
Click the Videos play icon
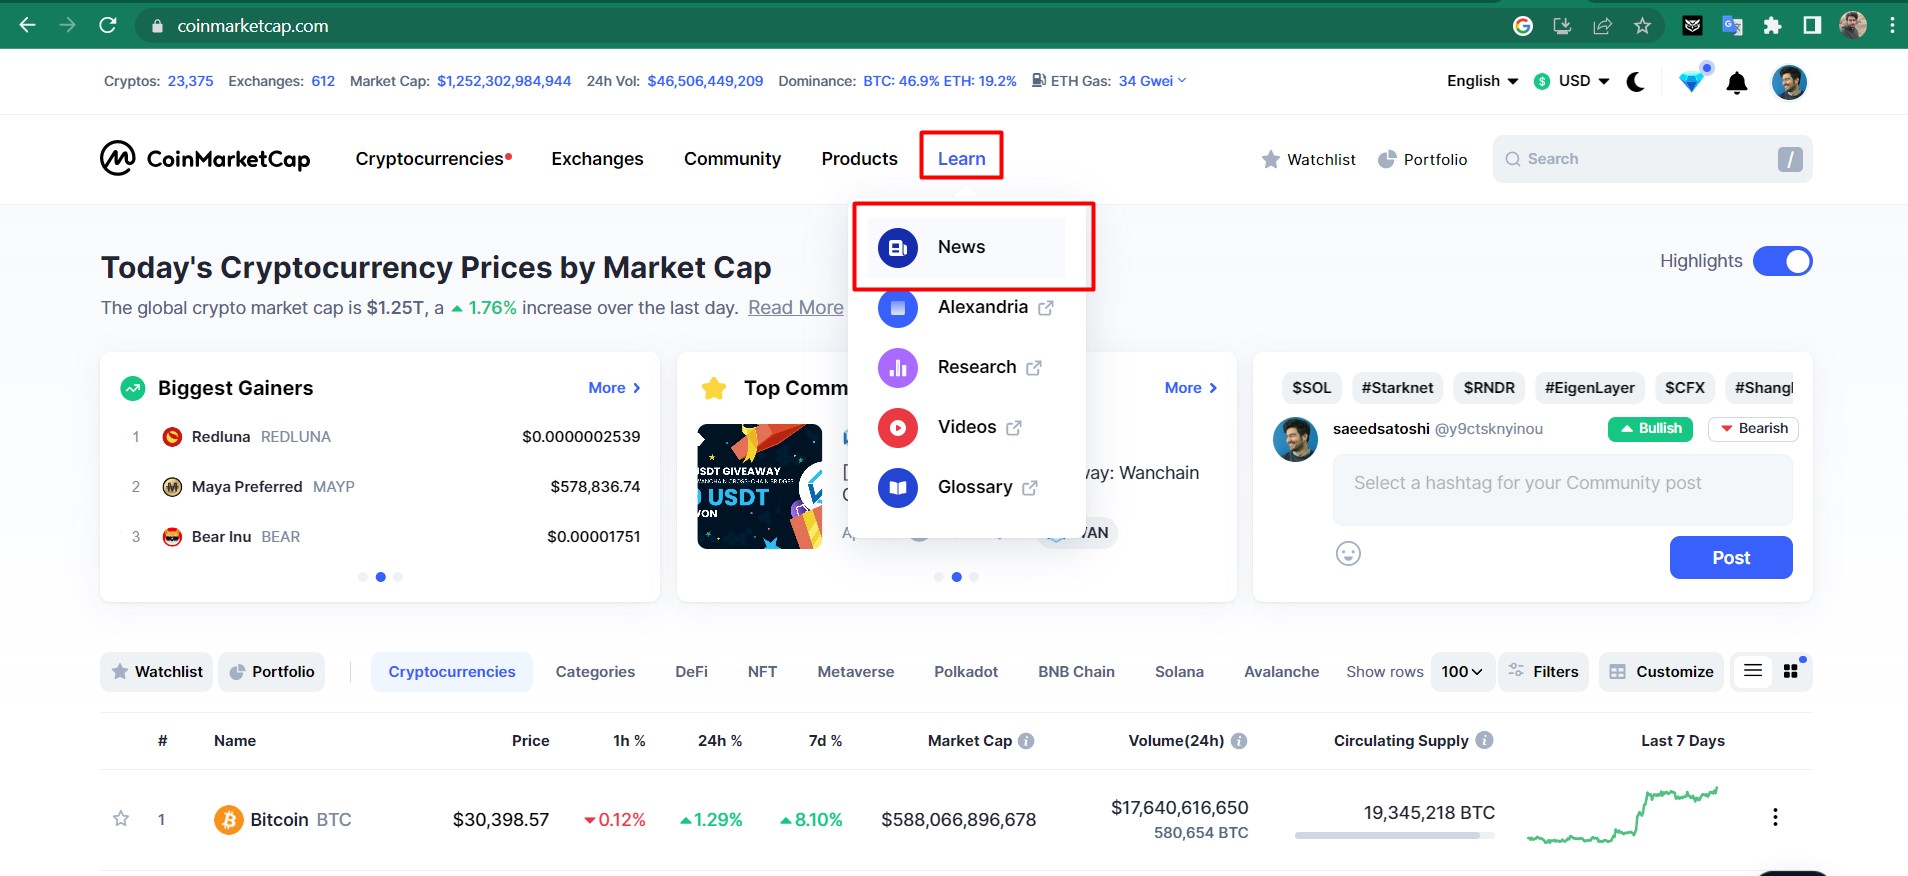898,427
